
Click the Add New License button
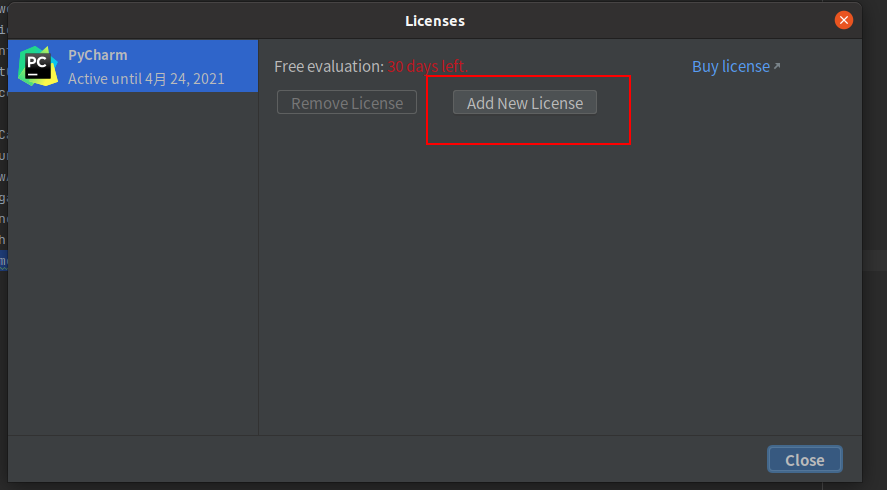tap(524, 102)
